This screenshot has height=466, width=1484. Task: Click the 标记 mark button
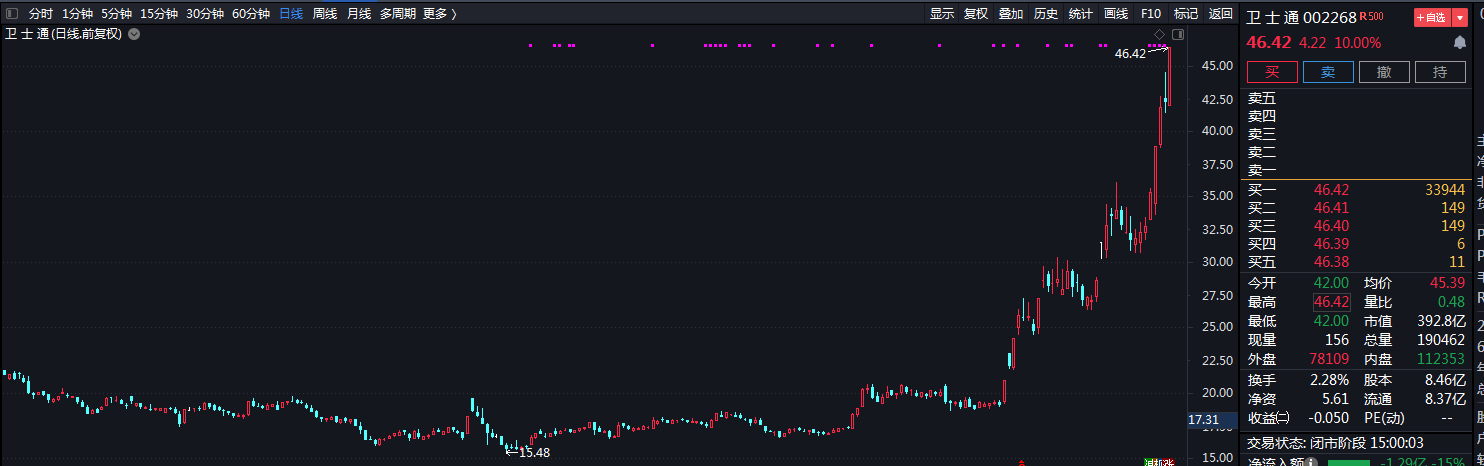(1186, 14)
